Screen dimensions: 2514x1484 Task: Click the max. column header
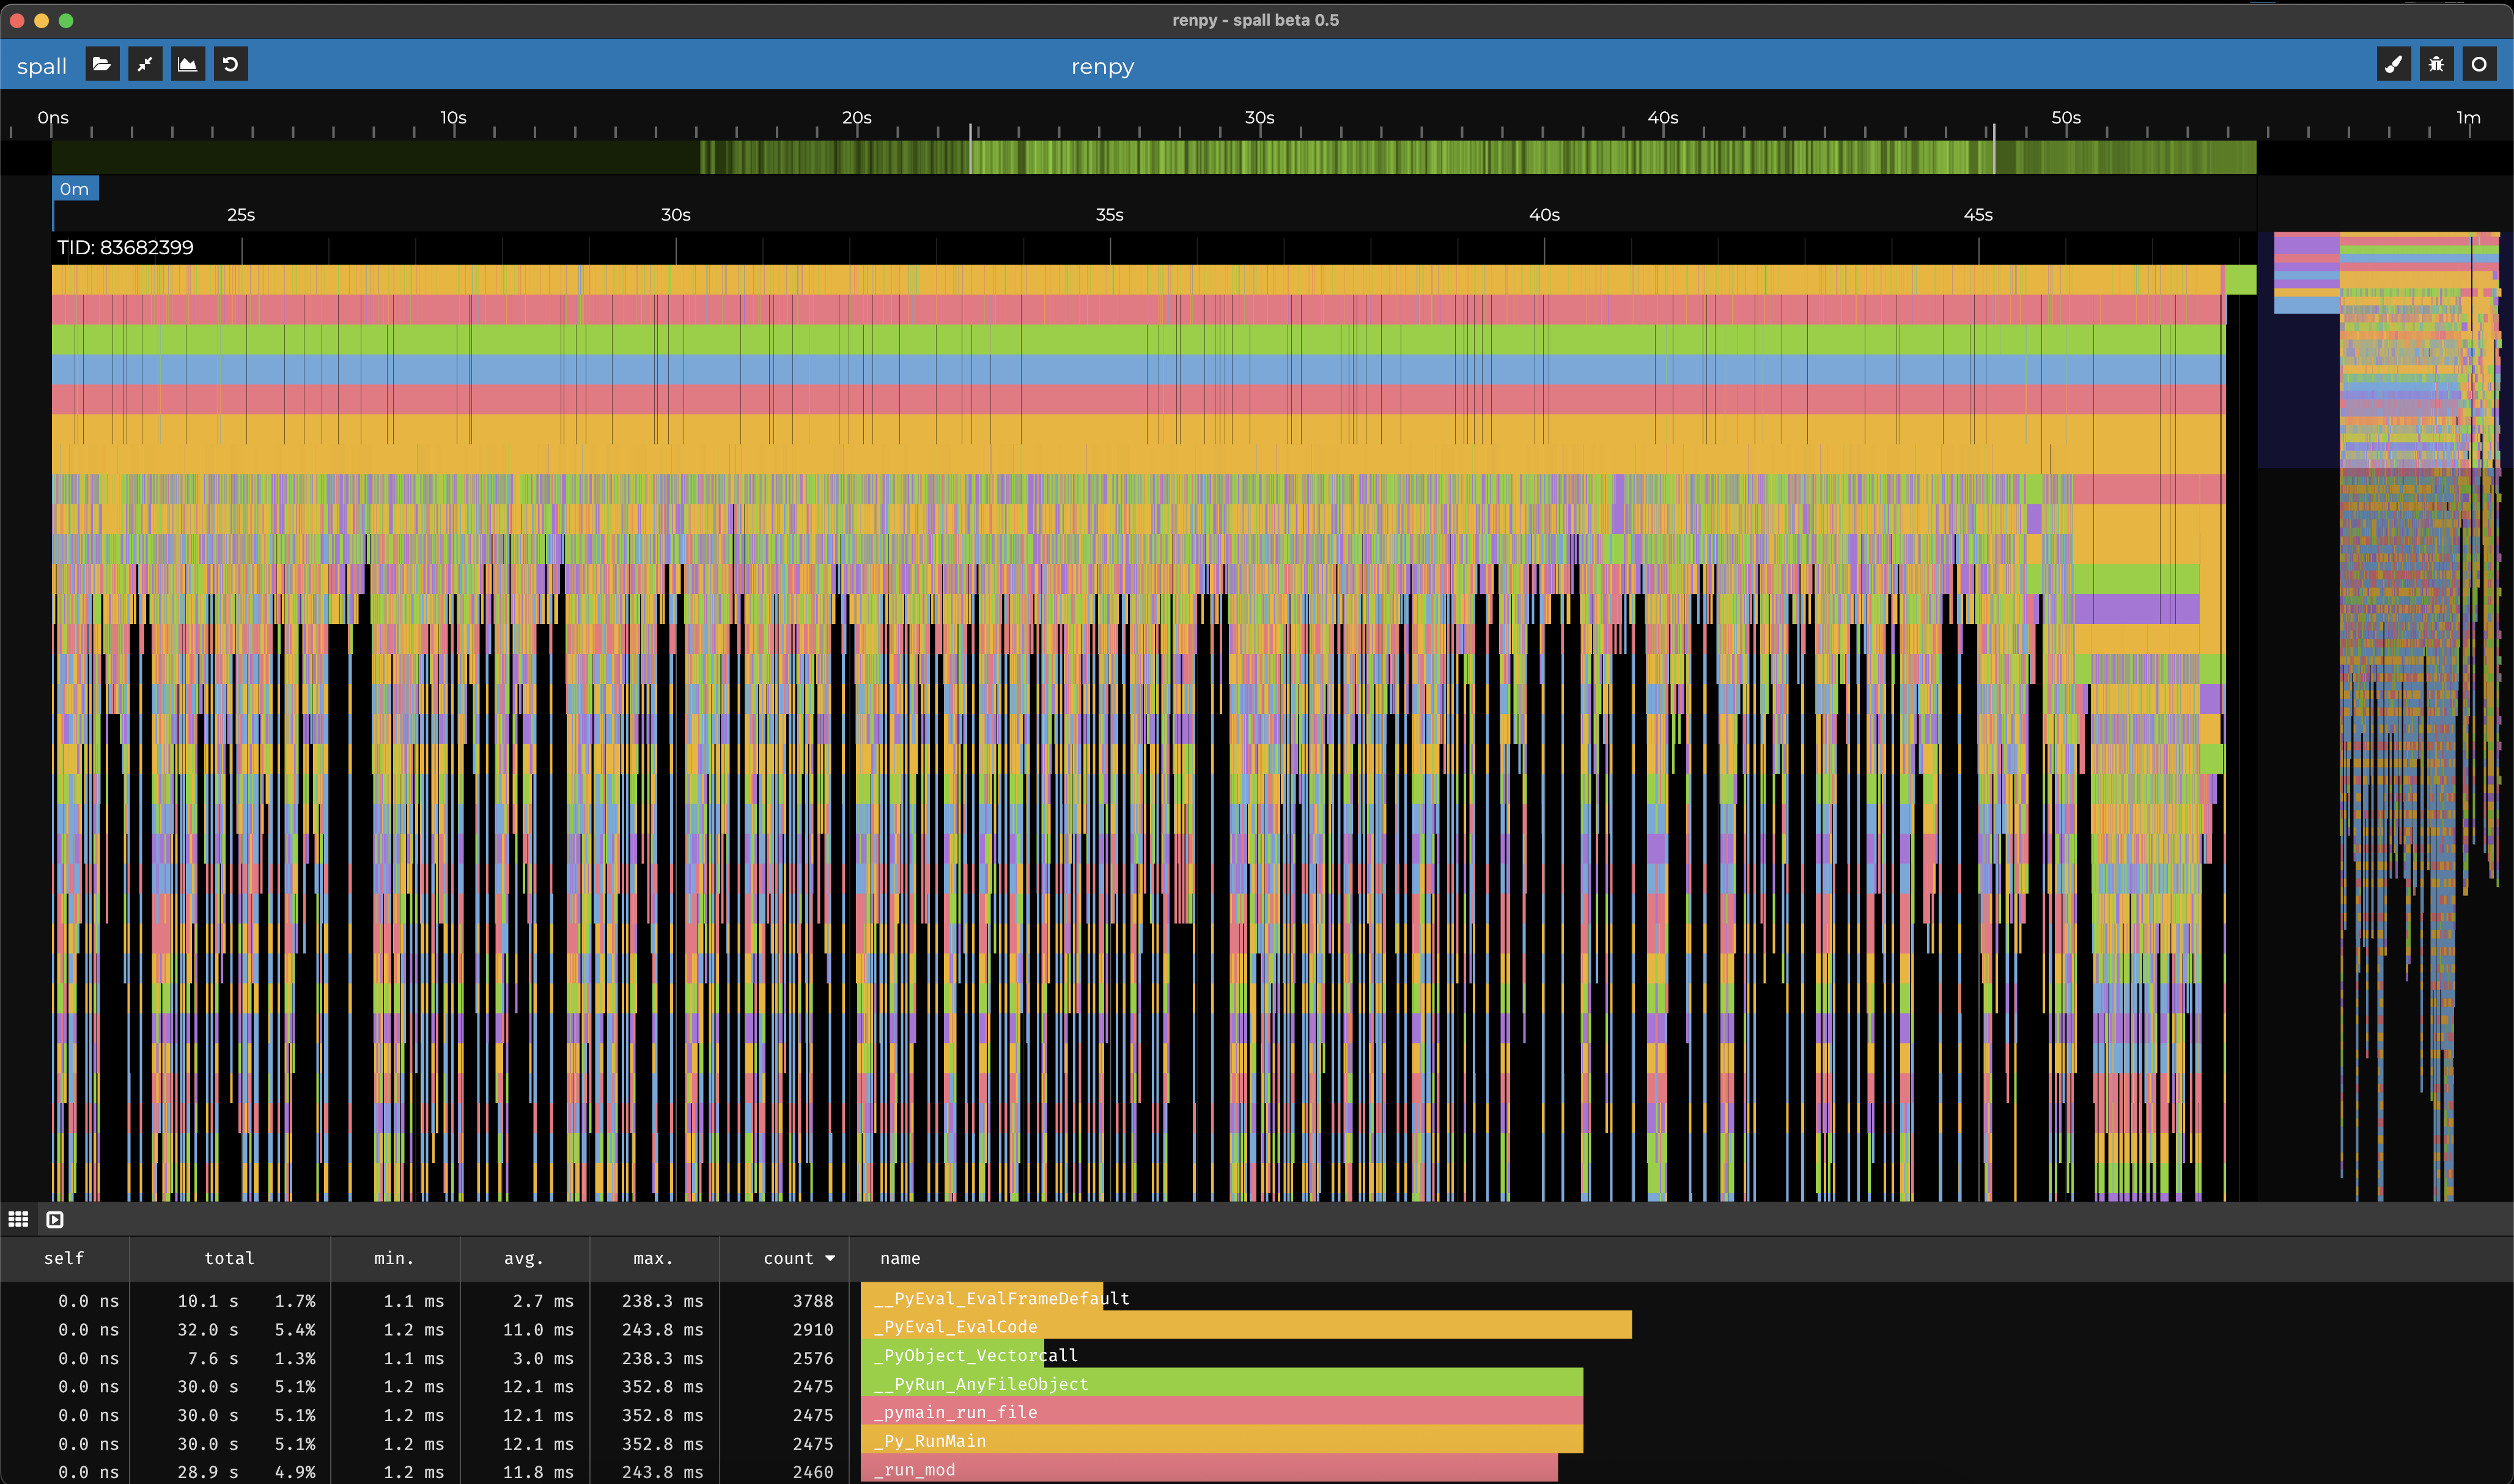[x=653, y=1258]
